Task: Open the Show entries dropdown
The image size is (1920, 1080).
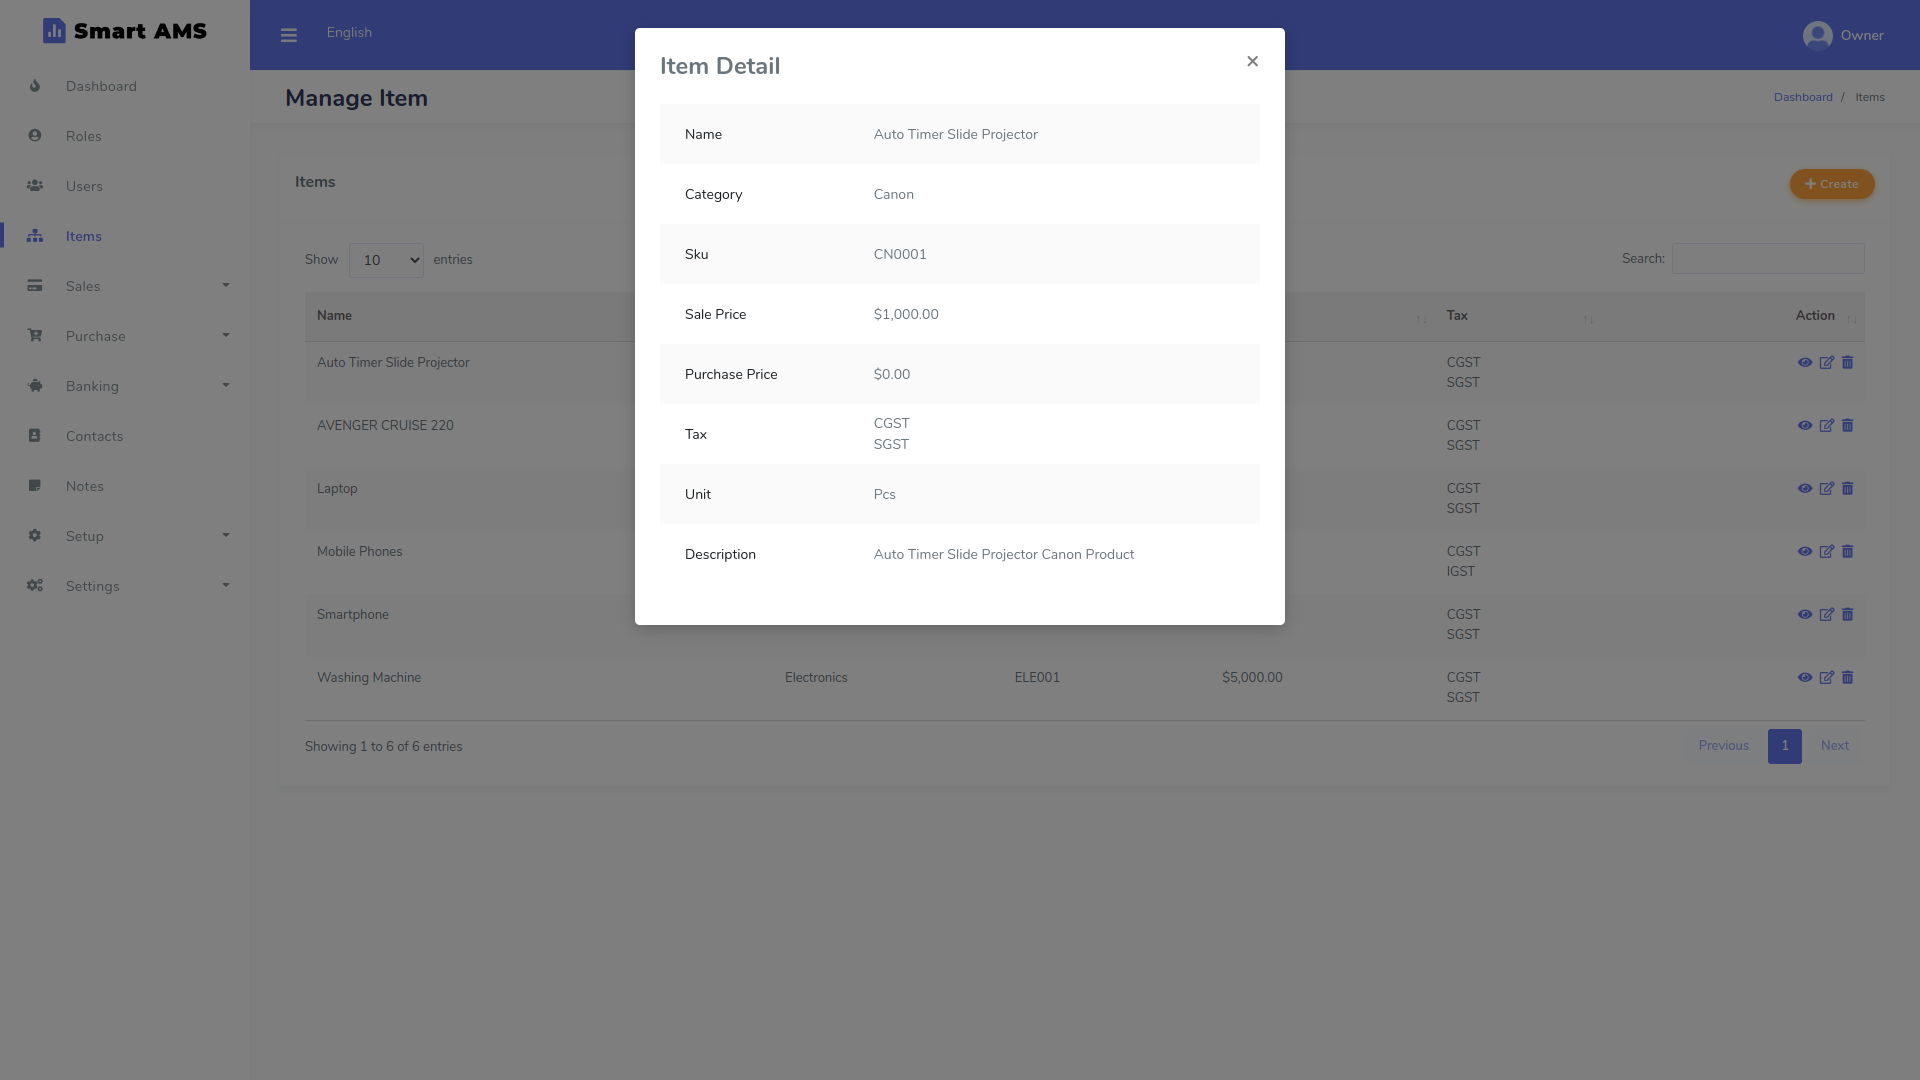Action: coord(385,260)
